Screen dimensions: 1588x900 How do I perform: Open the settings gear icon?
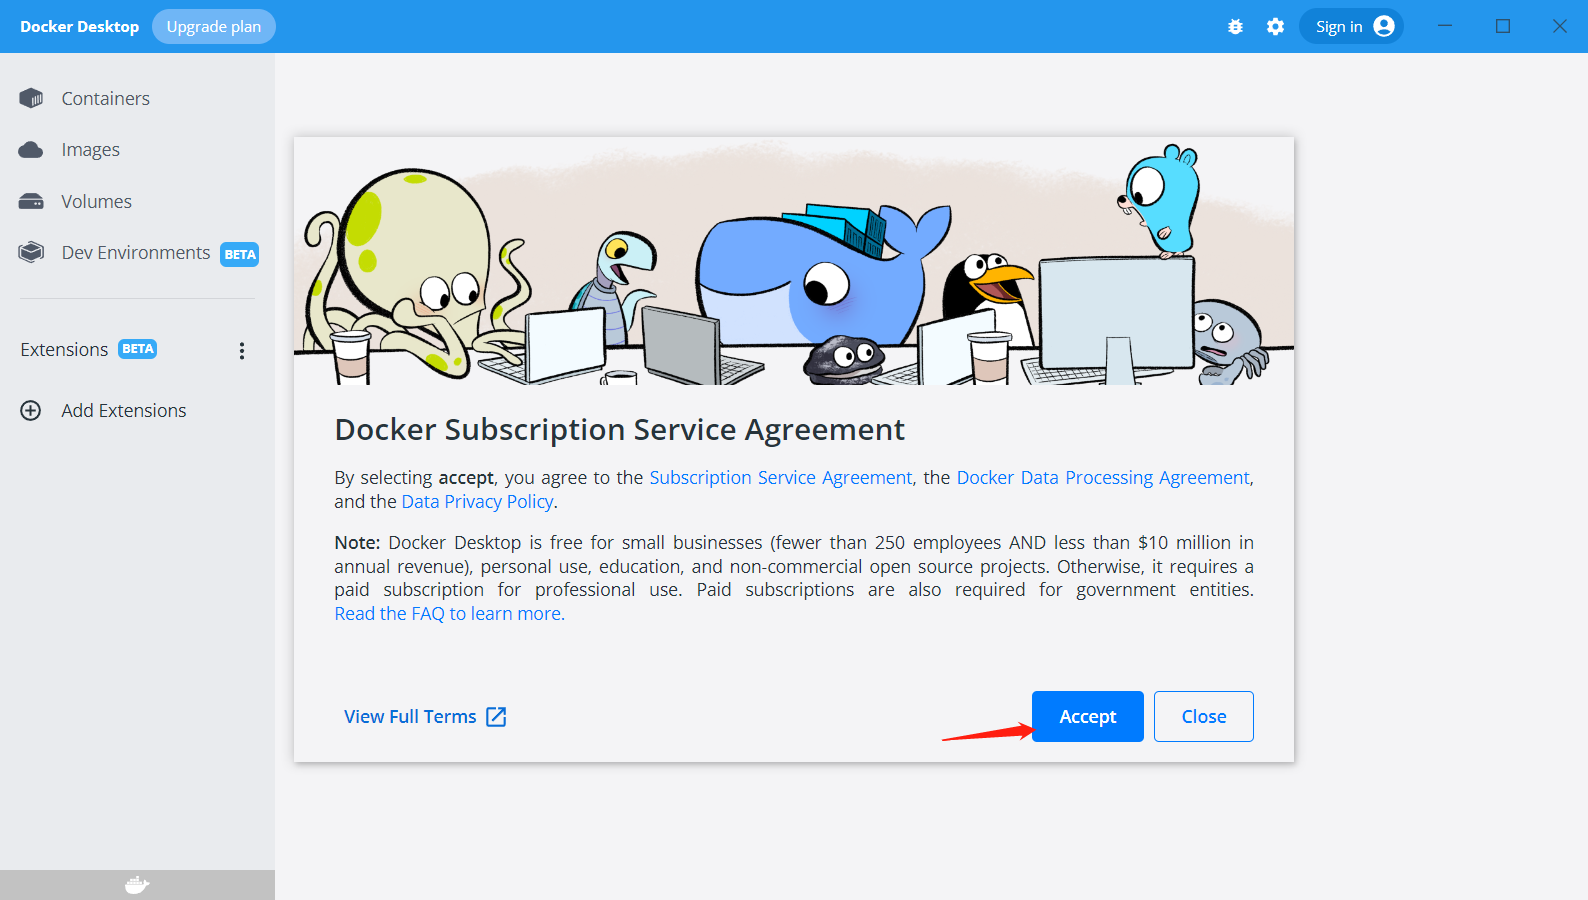(x=1275, y=27)
